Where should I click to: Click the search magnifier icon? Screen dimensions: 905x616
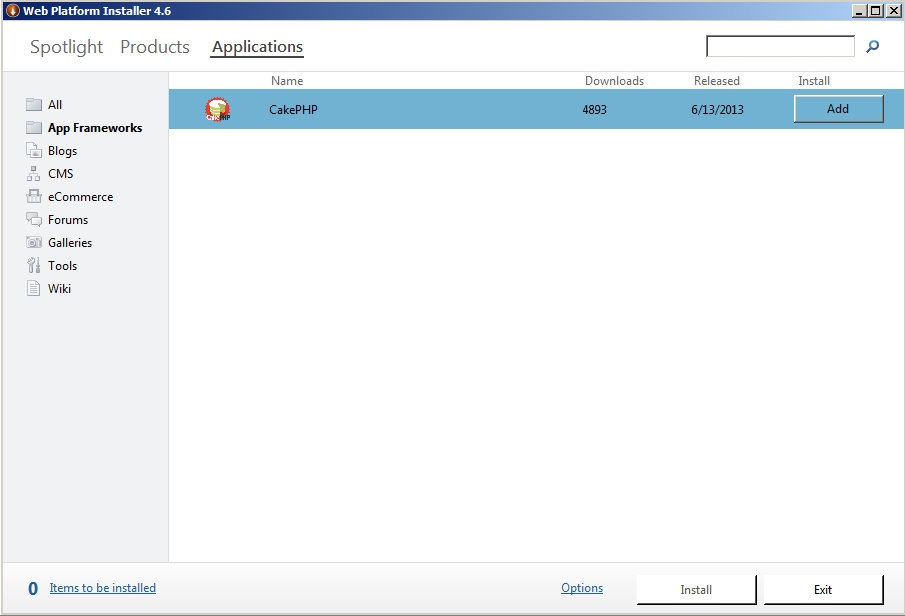[x=872, y=46]
